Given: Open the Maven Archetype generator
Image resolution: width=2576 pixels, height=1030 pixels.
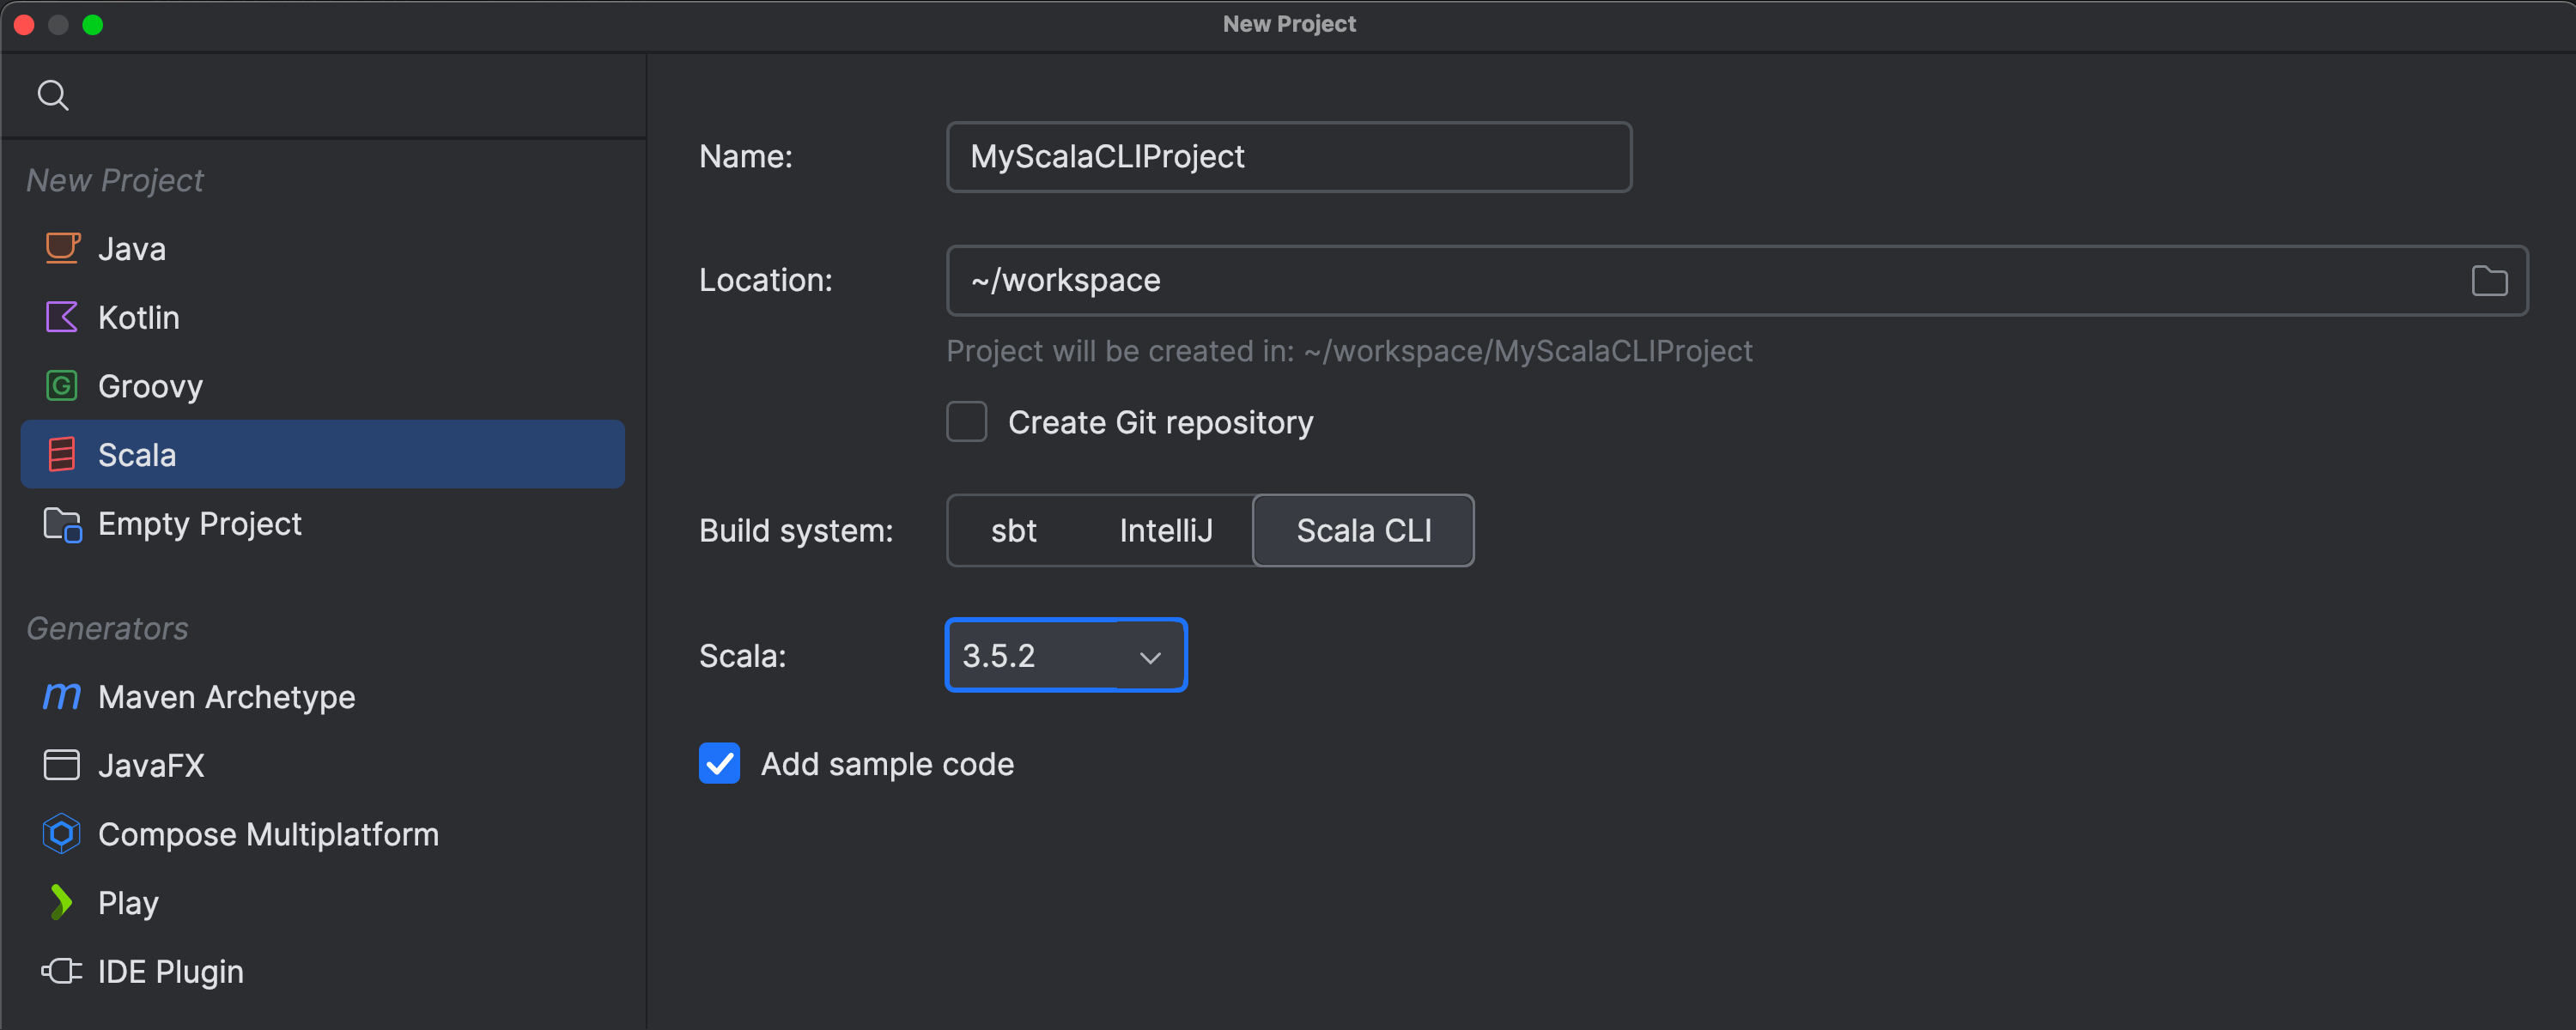Looking at the screenshot, I should 61,696.
